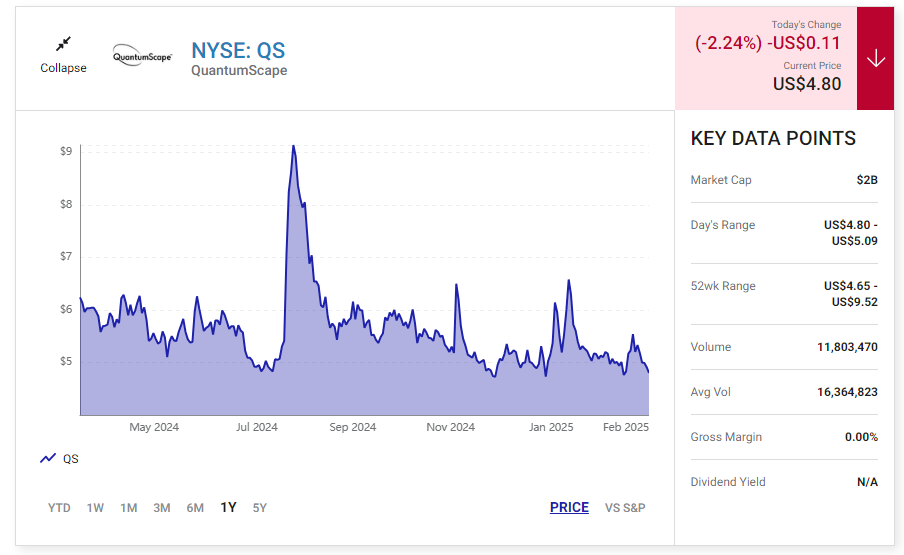904x555 pixels.
Task: Click the 52wk Range value
Action: pyautogui.click(x=850, y=294)
